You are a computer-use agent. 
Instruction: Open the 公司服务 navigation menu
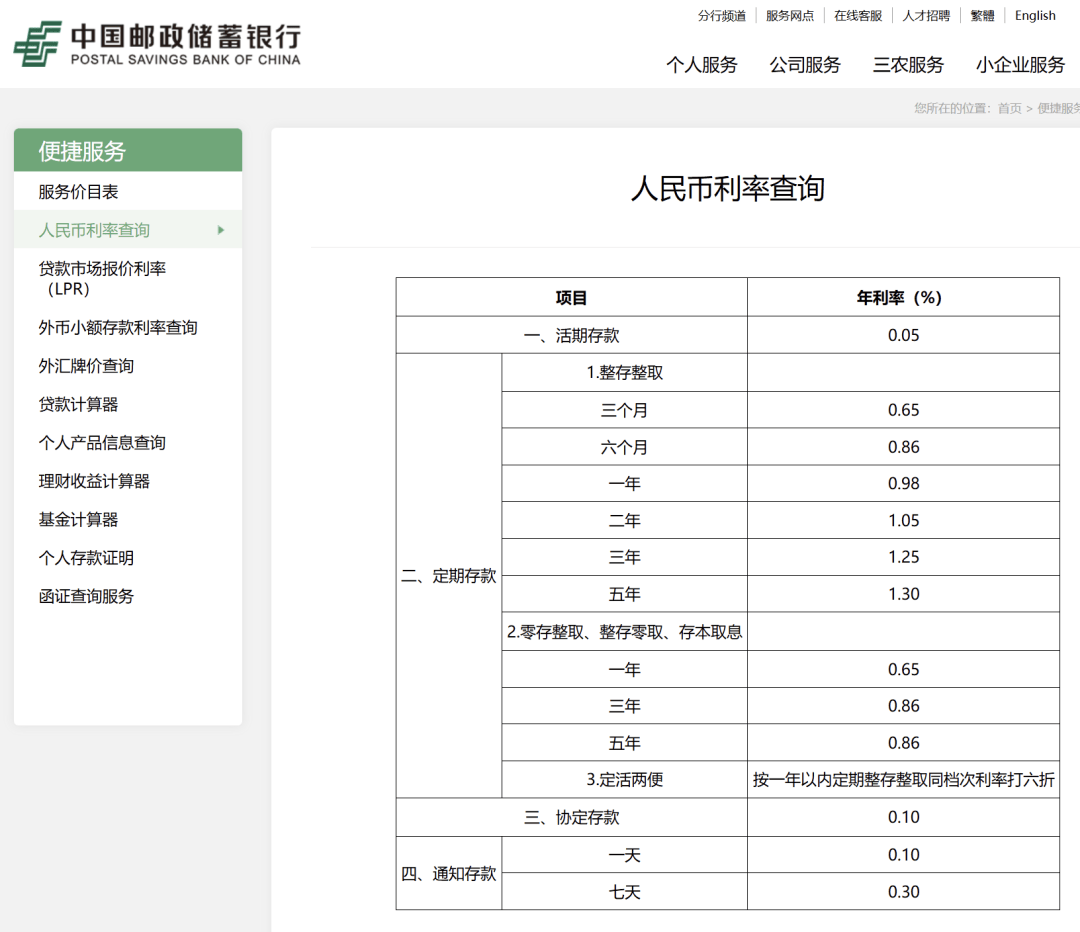[805, 64]
